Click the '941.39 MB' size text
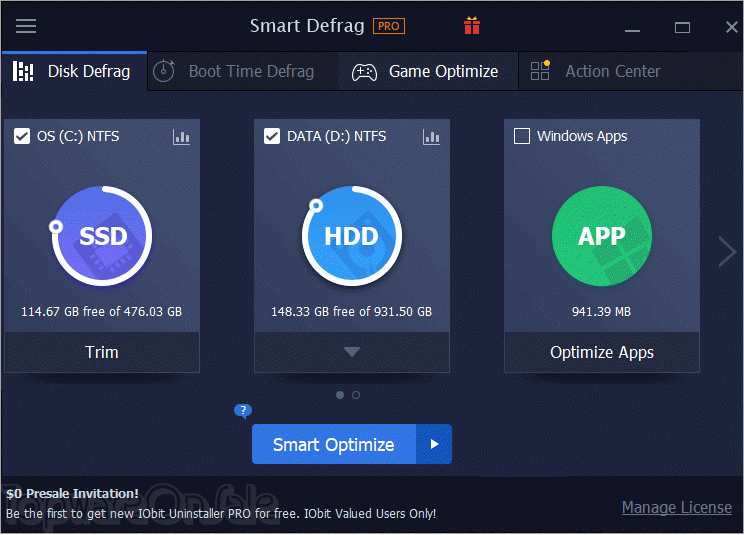 click(x=601, y=312)
